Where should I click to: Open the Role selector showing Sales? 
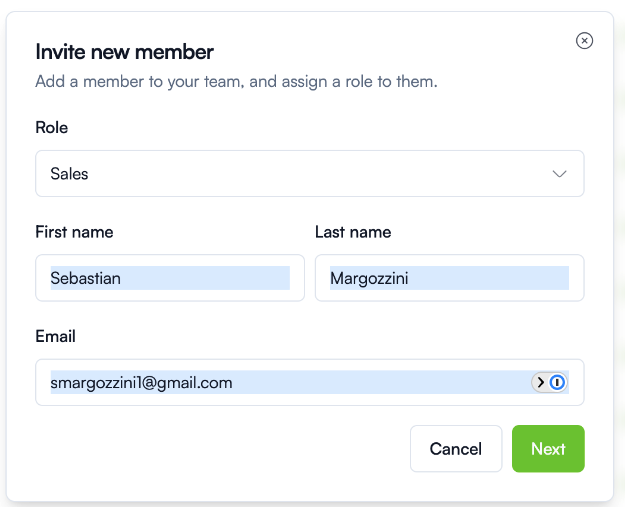click(x=300, y=174)
